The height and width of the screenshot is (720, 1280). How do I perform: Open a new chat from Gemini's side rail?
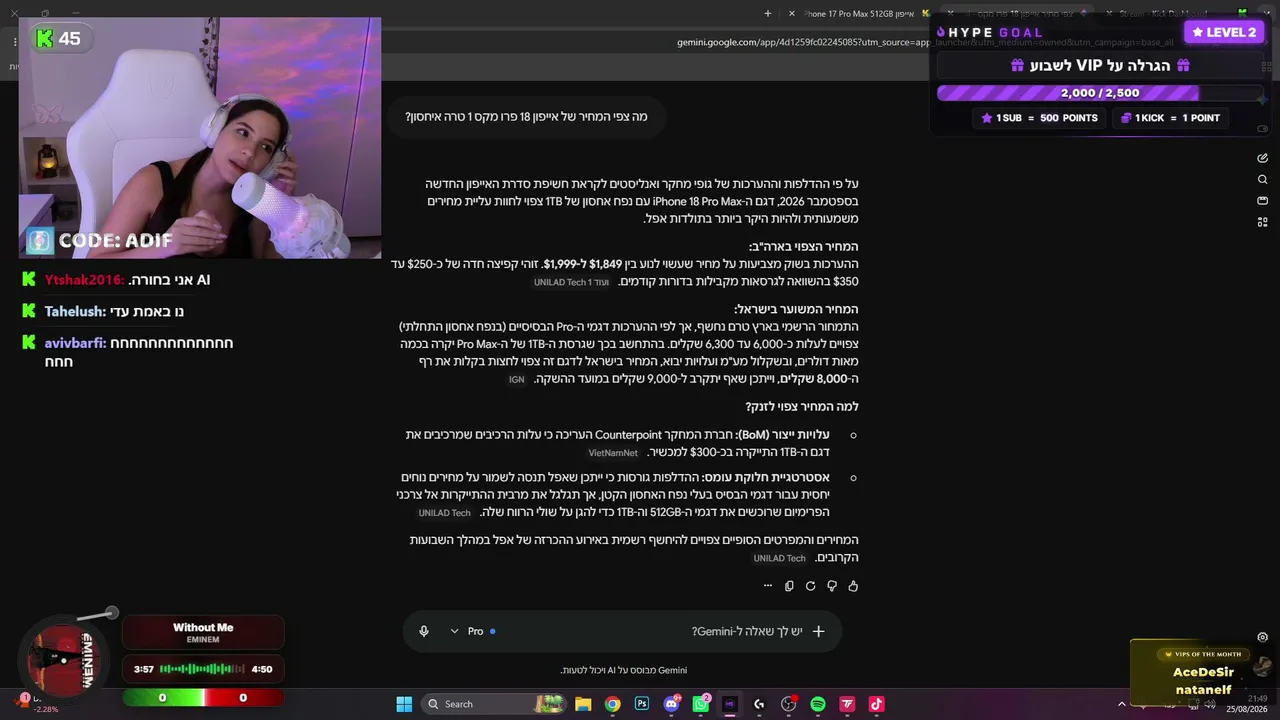1263,158
